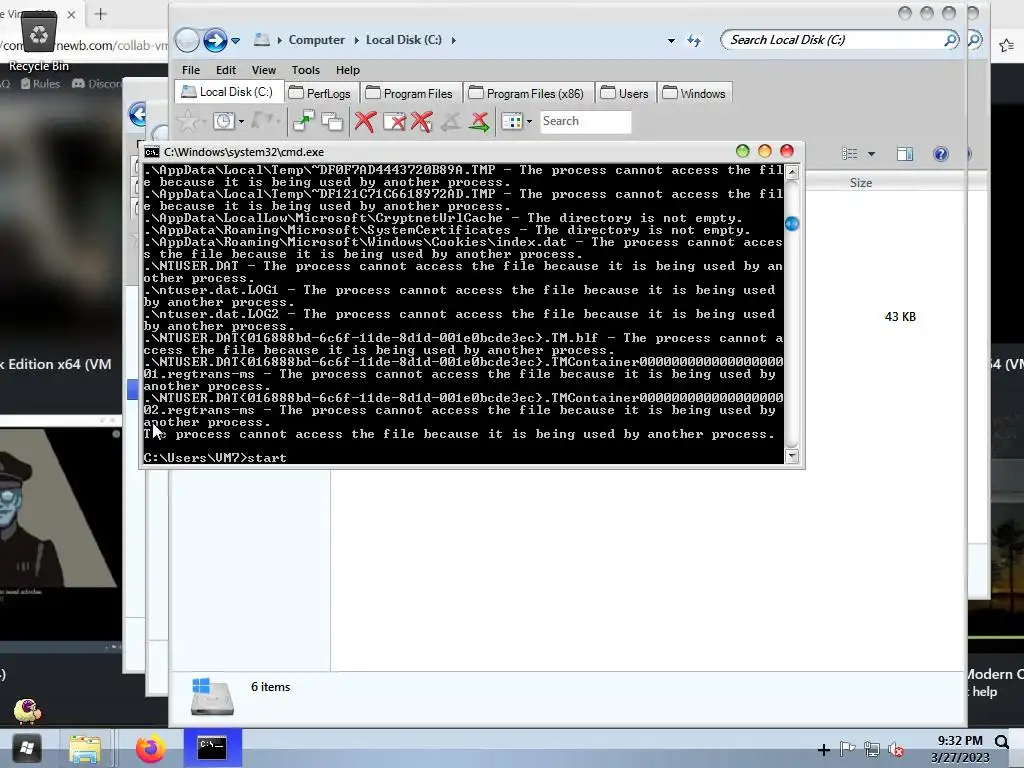Open the Tools menu

[x=306, y=70]
